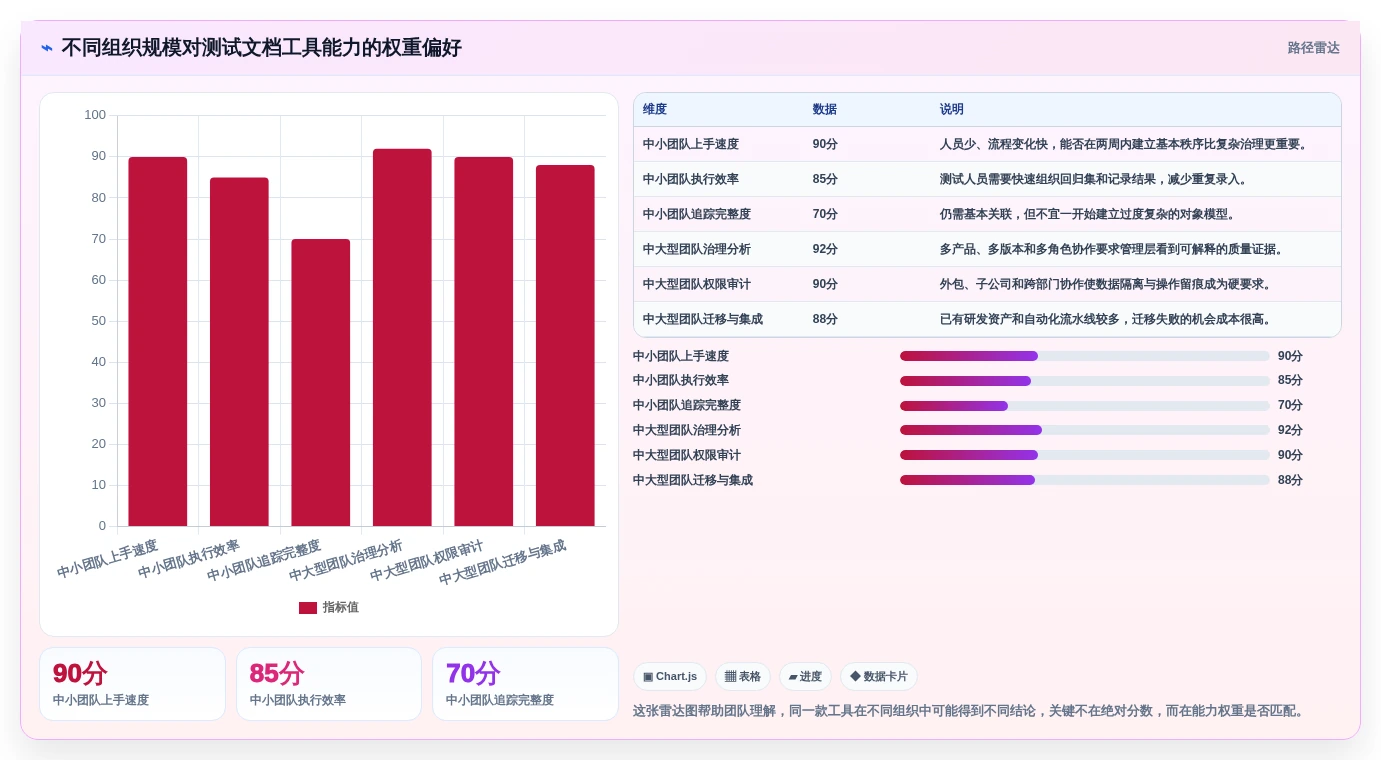Click the chart bar for 中大型团队治理分析

pos(402,337)
